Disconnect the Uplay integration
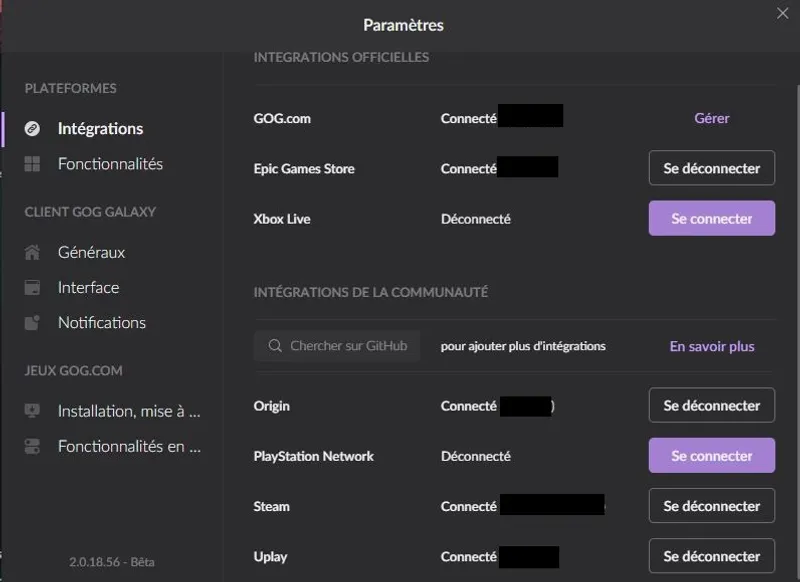The height and width of the screenshot is (582, 800). point(711,556)
